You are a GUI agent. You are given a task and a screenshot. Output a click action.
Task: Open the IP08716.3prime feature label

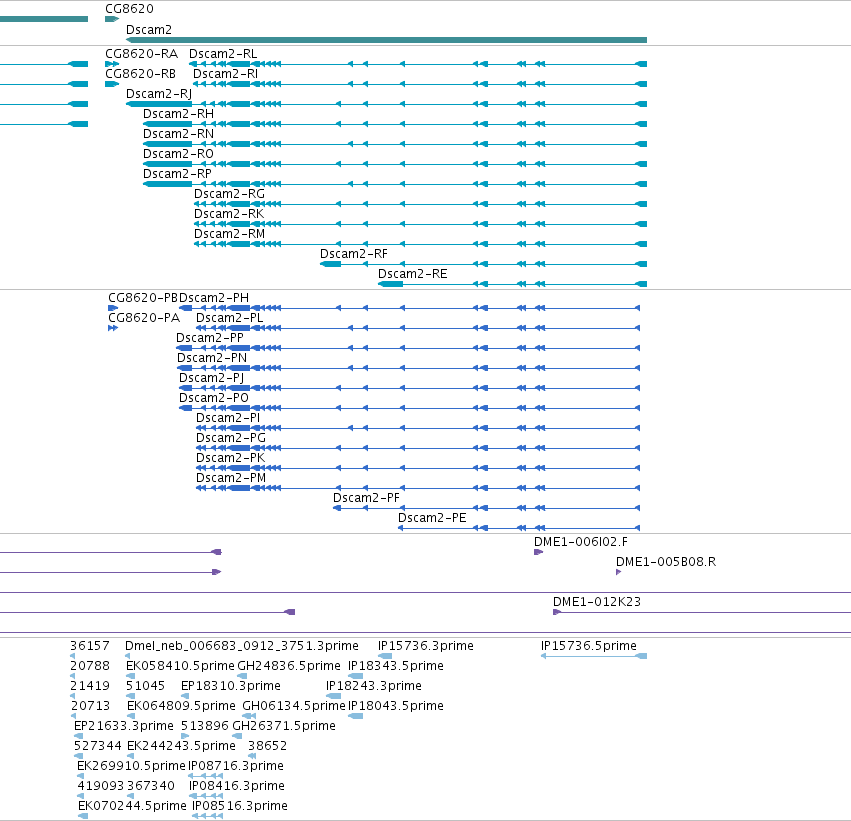236,767
